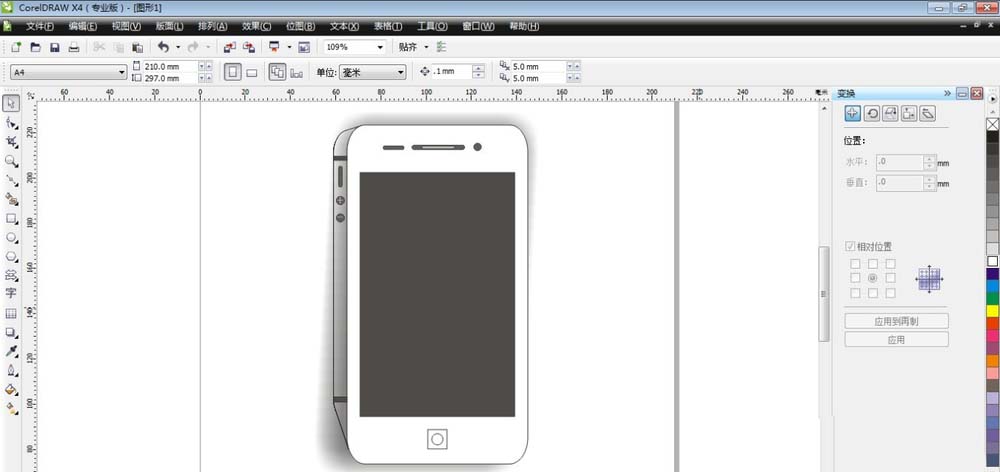Image resolution: width=1000 pixels, height=472 pixels.
Task: Create a new document
Action: pyautogui.click(x=17, y=47)
